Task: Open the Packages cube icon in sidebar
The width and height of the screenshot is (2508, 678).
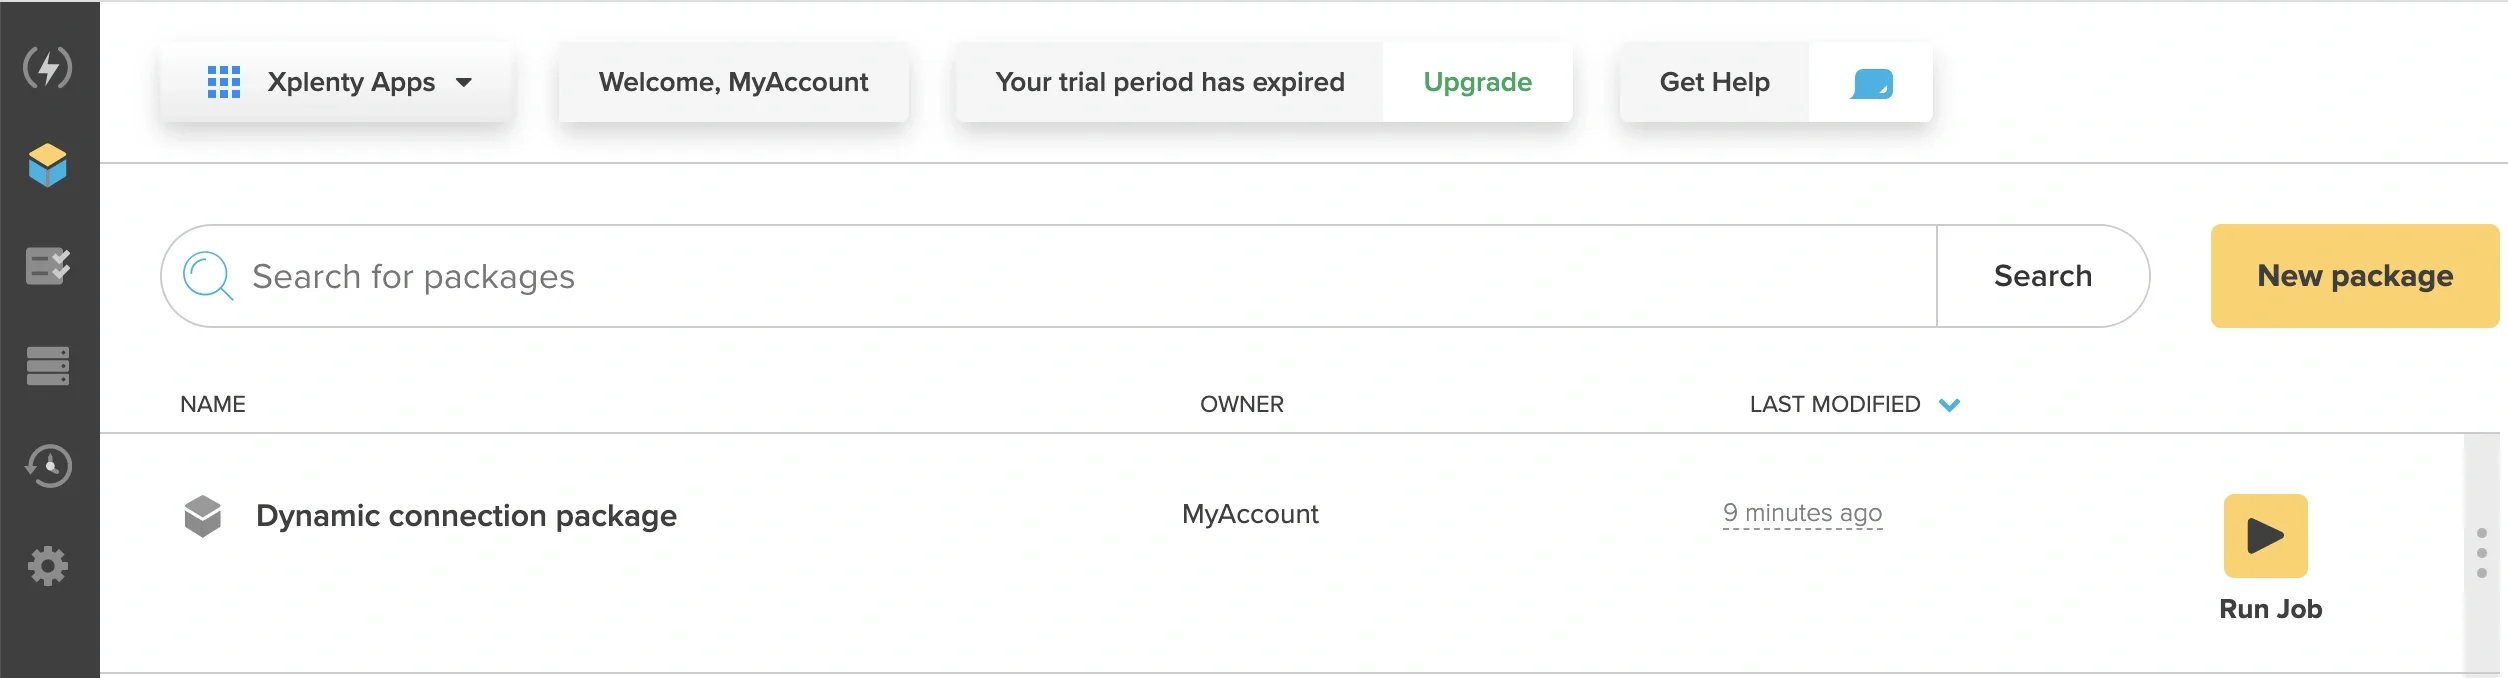Action: click(x=48, y=165)
